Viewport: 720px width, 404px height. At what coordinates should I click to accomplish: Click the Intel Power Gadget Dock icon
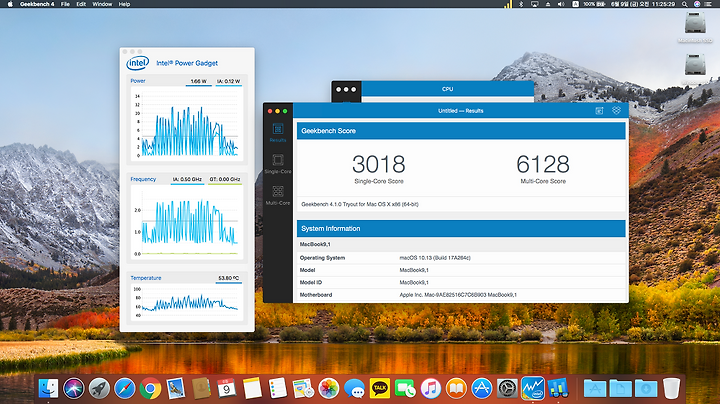pyautogui.click(x=533, y=388)
